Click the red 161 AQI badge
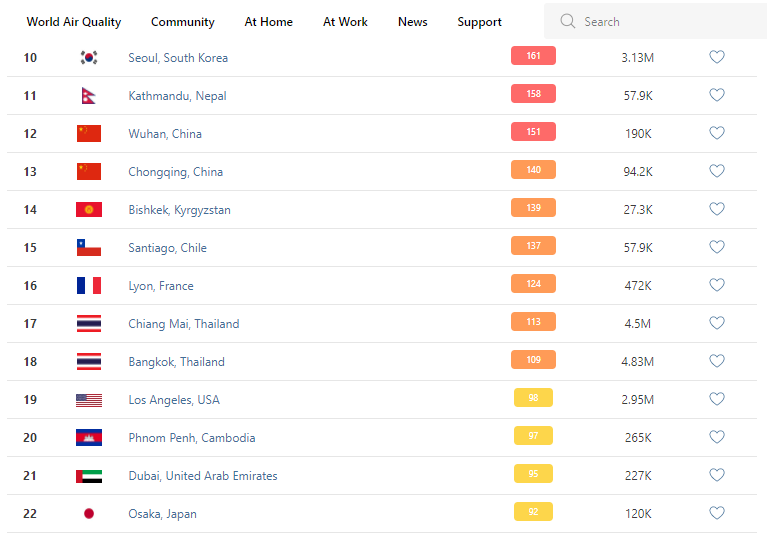767x537 pixels. (533, 56)
